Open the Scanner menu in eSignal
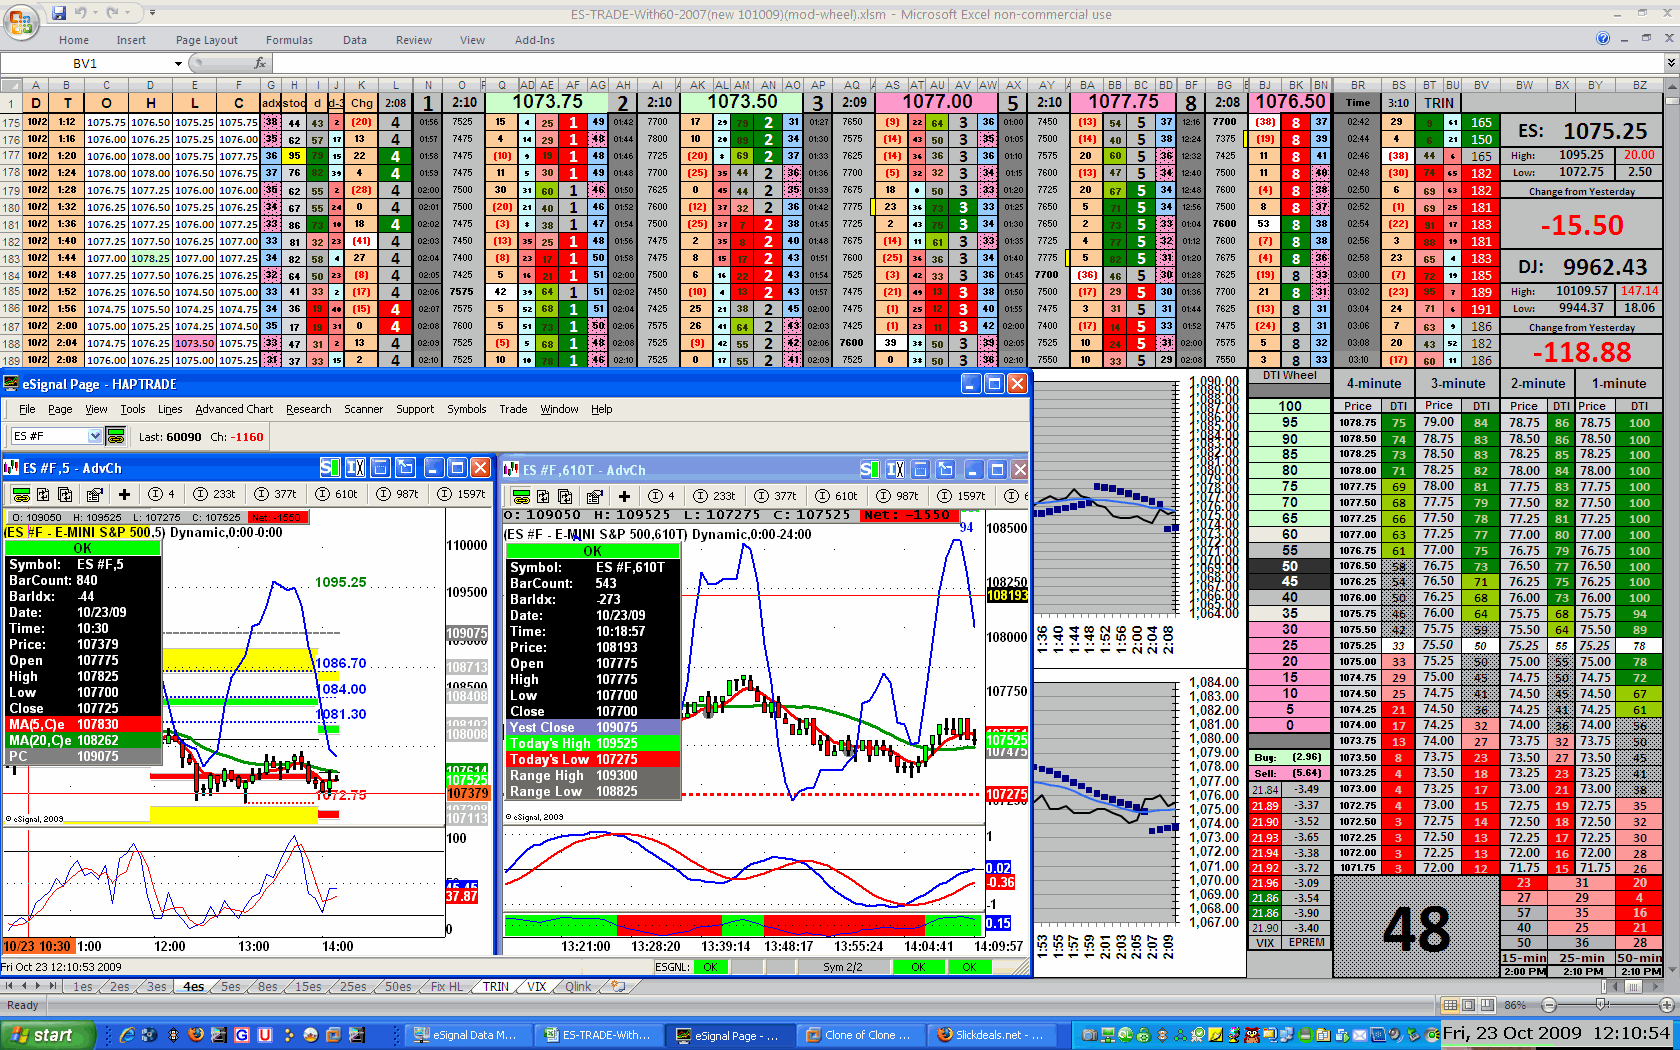The width and height of the screenshot is (1680, 1050). [x=363, y=409]
